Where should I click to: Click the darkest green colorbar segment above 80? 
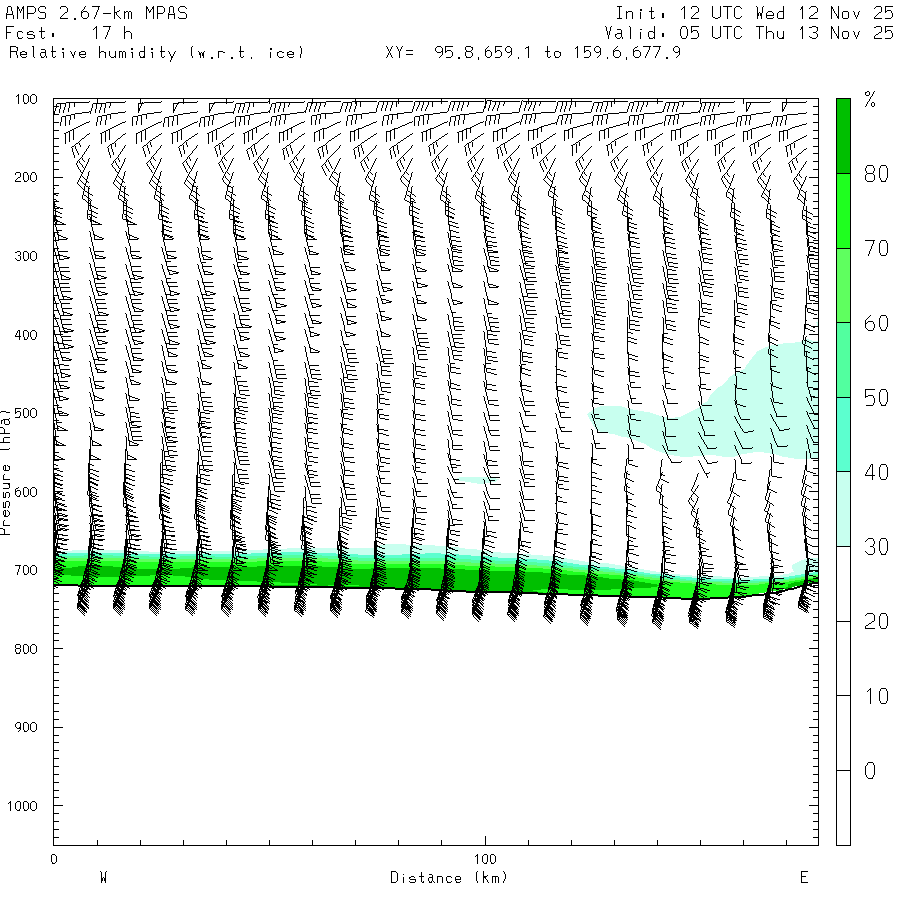[843, 136]
